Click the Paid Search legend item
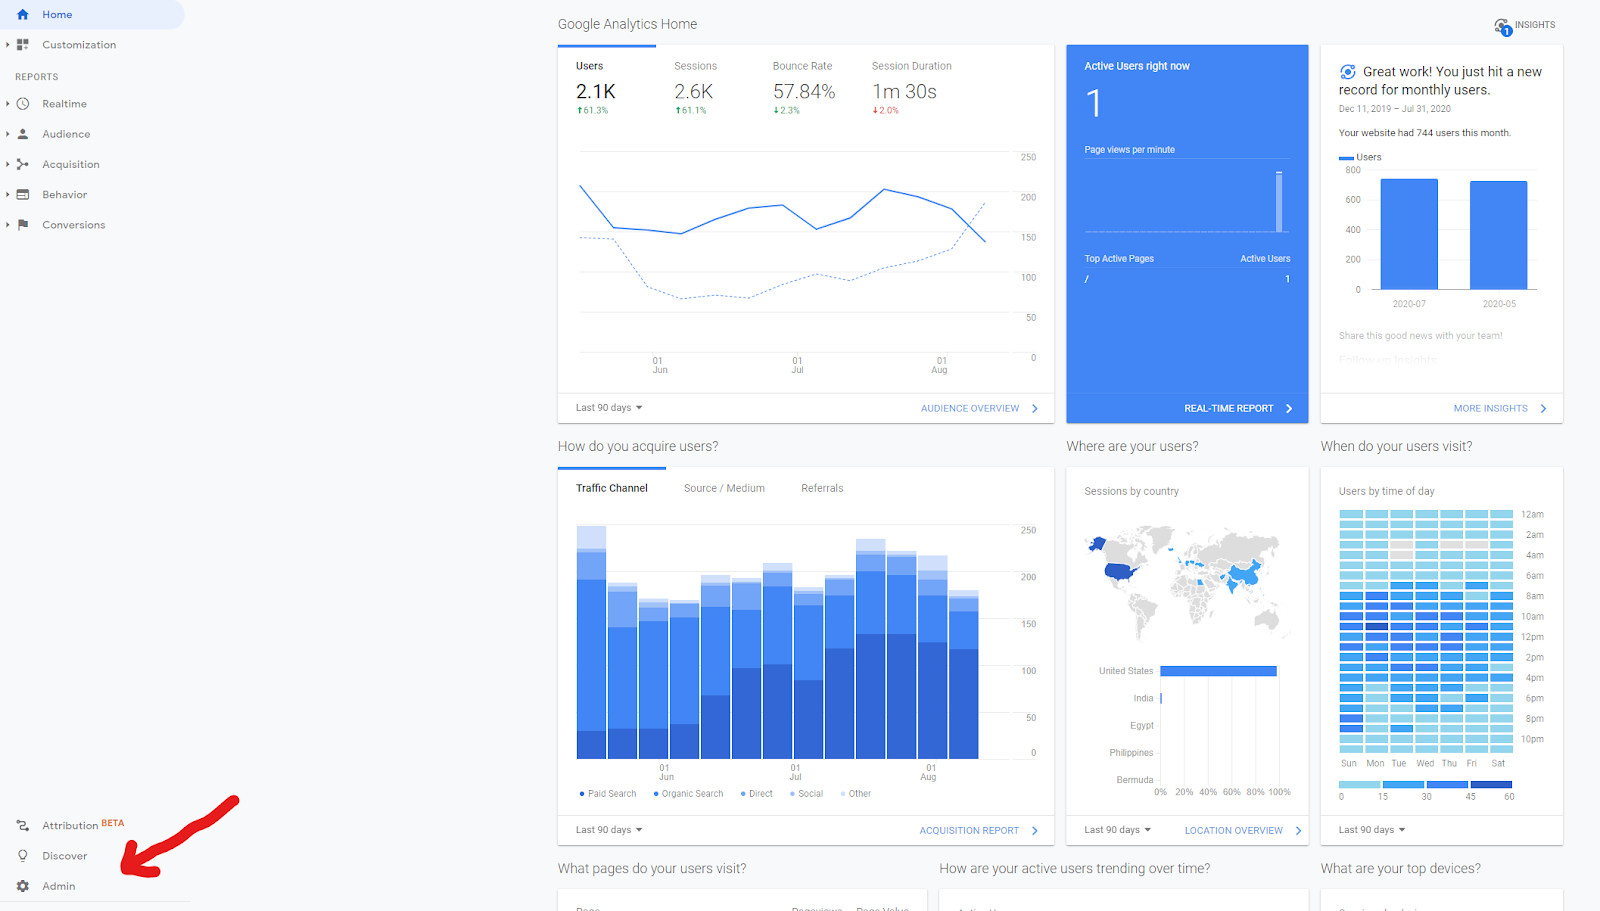Image resolution: width=1600 pixels, height=911 pixels. (x=608, y=794)
